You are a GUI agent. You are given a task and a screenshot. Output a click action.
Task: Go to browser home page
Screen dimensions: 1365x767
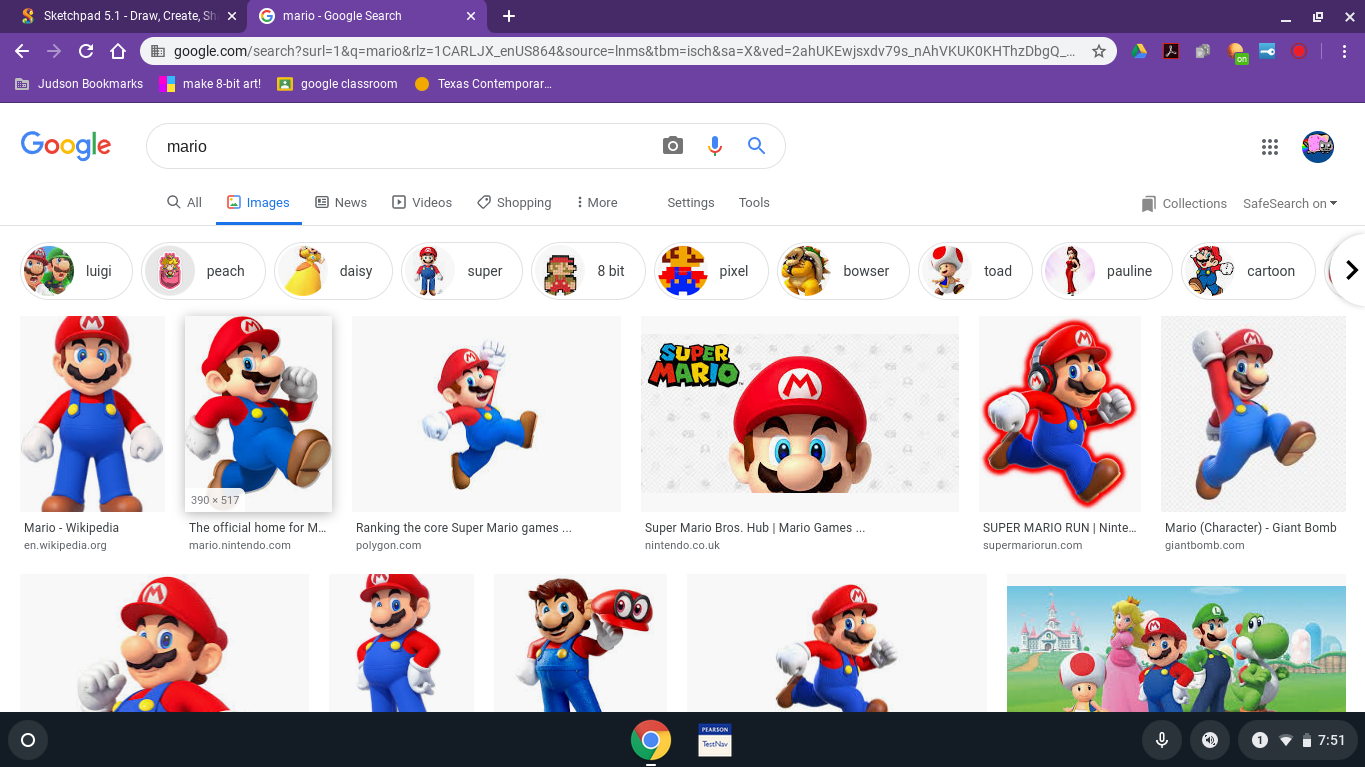(118, 51)
